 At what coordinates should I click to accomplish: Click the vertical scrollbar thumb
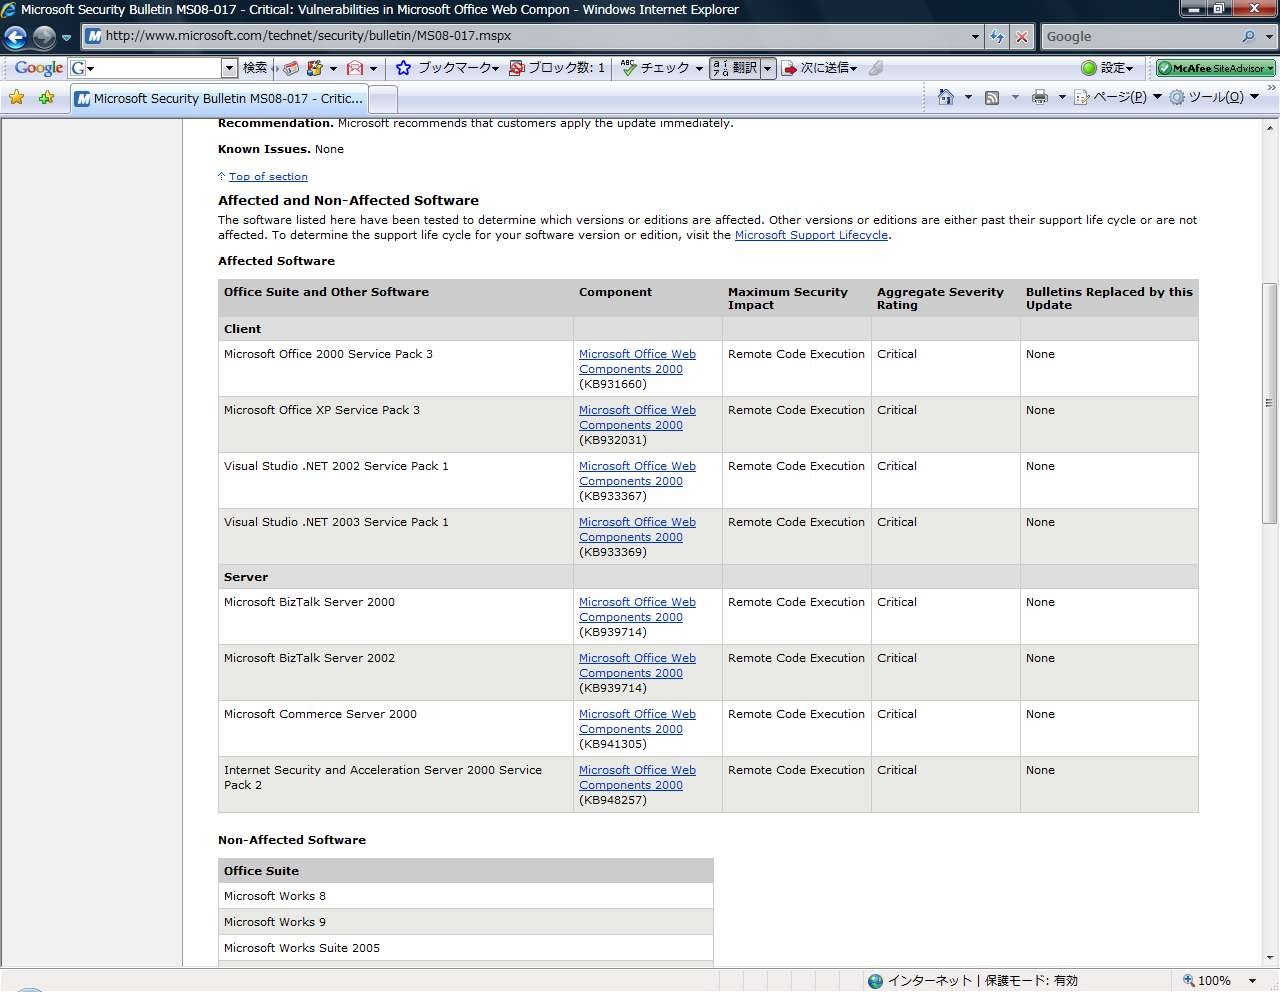[1270, 403]
